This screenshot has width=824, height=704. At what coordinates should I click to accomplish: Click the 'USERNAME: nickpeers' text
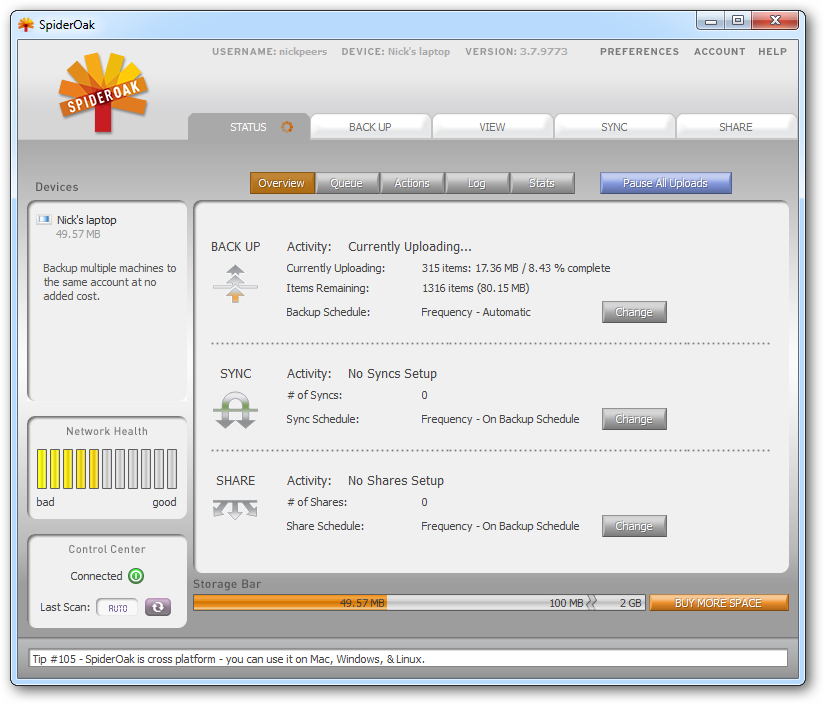269,51
